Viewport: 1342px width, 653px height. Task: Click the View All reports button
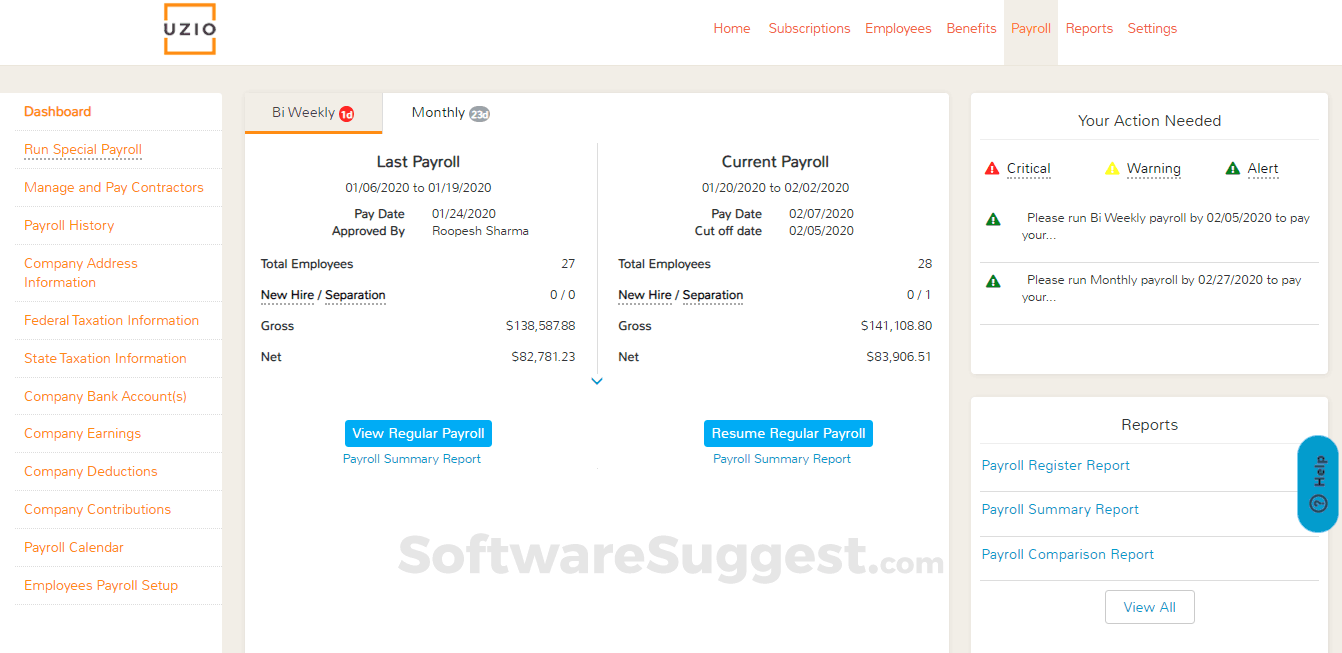coord(1149,607)
